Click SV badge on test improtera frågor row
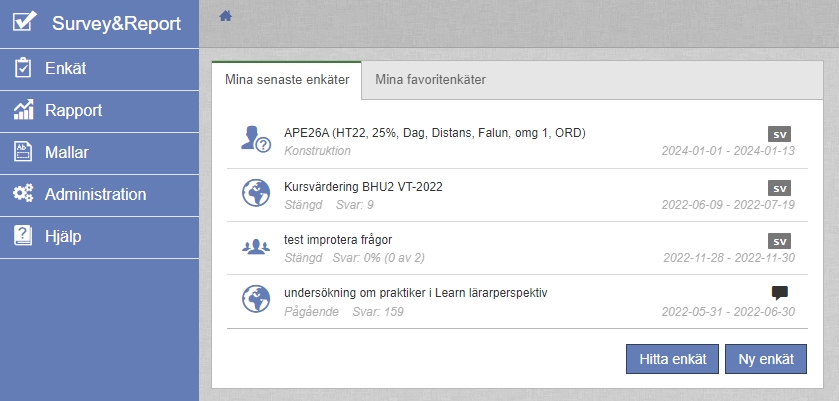 780,240
